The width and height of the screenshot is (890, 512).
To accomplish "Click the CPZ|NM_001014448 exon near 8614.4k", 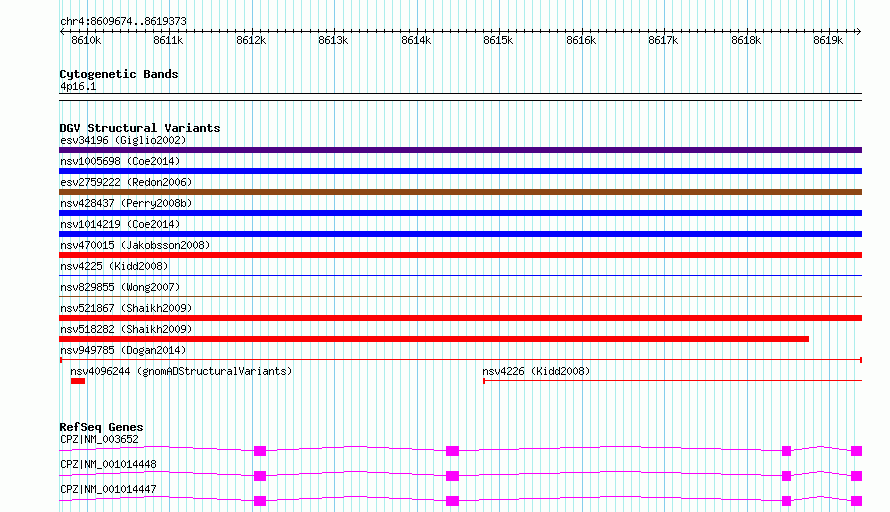I will [452, 476].
